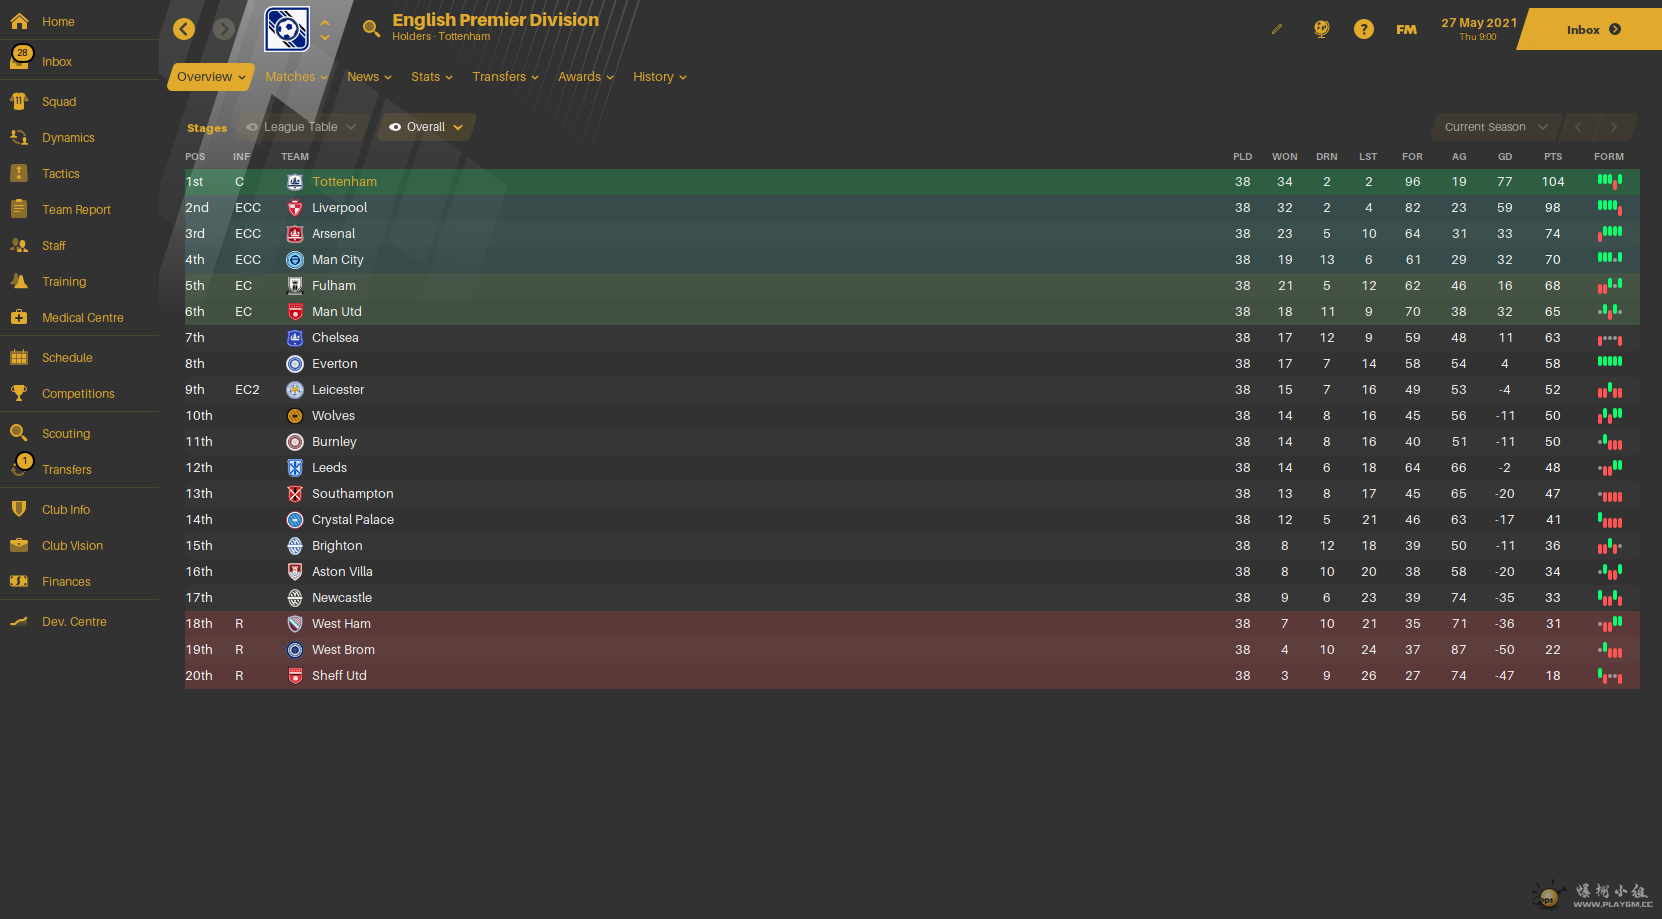Click the pencil edit icon
This screenshot has width=1662, height=919.
[x=1277, y=29]
